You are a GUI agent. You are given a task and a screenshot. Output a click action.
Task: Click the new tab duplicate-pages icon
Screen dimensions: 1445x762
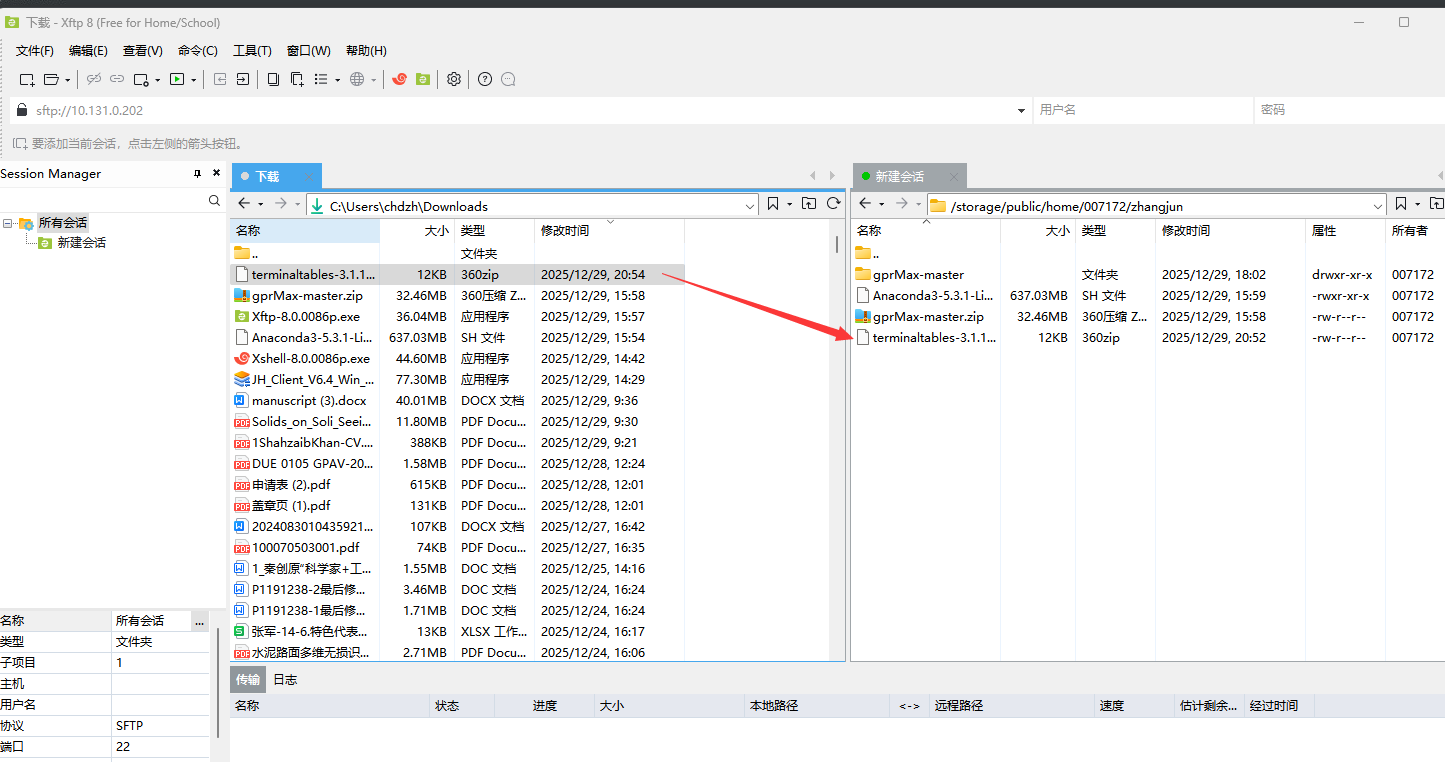pos(297,79)
